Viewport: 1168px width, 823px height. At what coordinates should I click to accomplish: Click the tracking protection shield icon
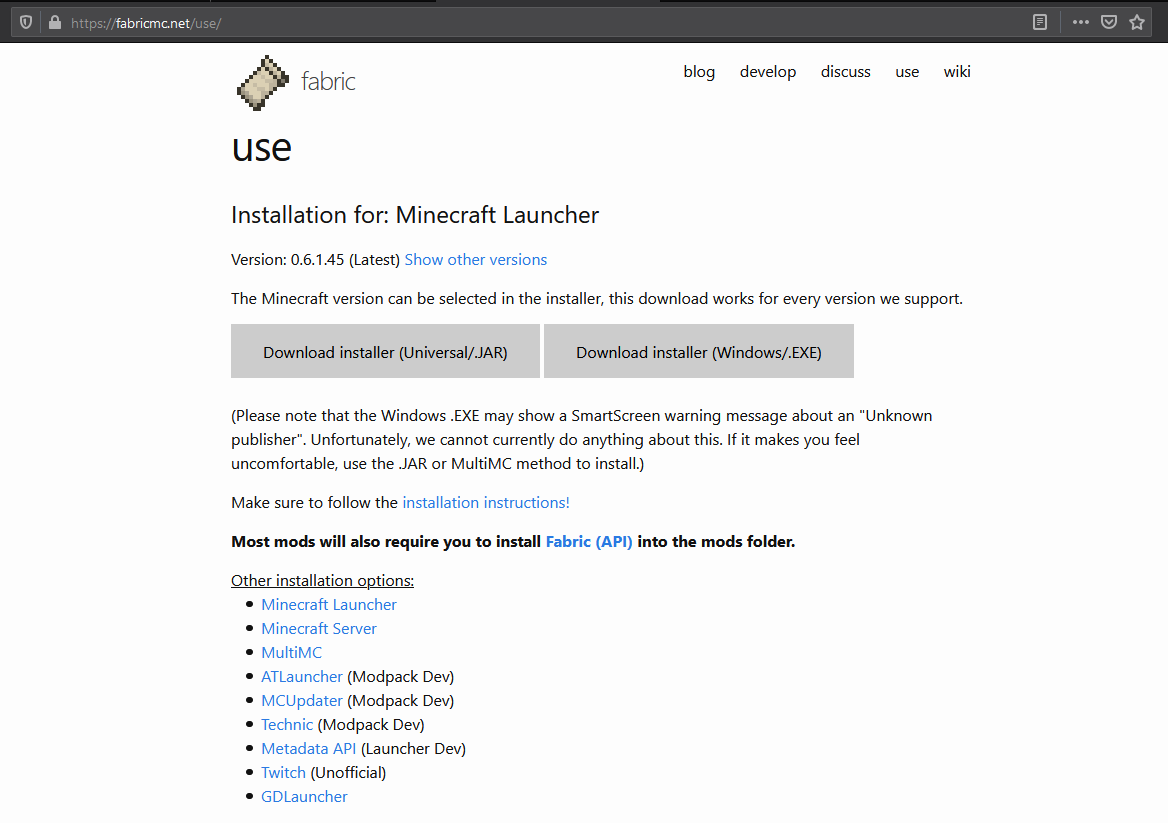click(x=26, y=22)
